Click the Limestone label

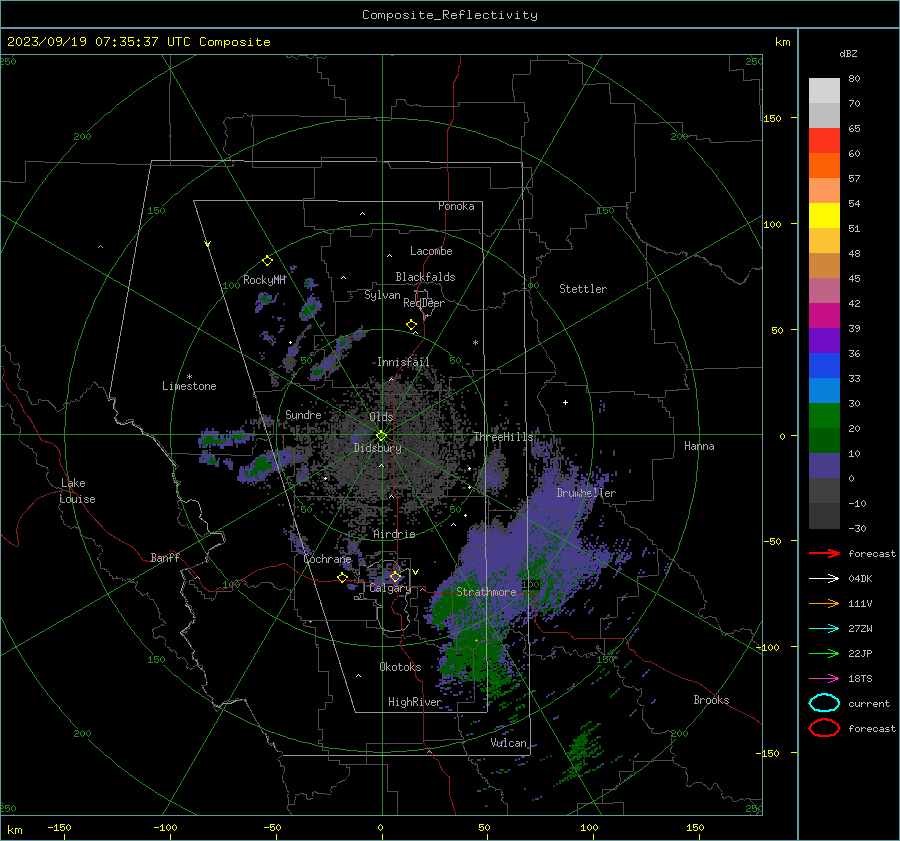(189, 386)
